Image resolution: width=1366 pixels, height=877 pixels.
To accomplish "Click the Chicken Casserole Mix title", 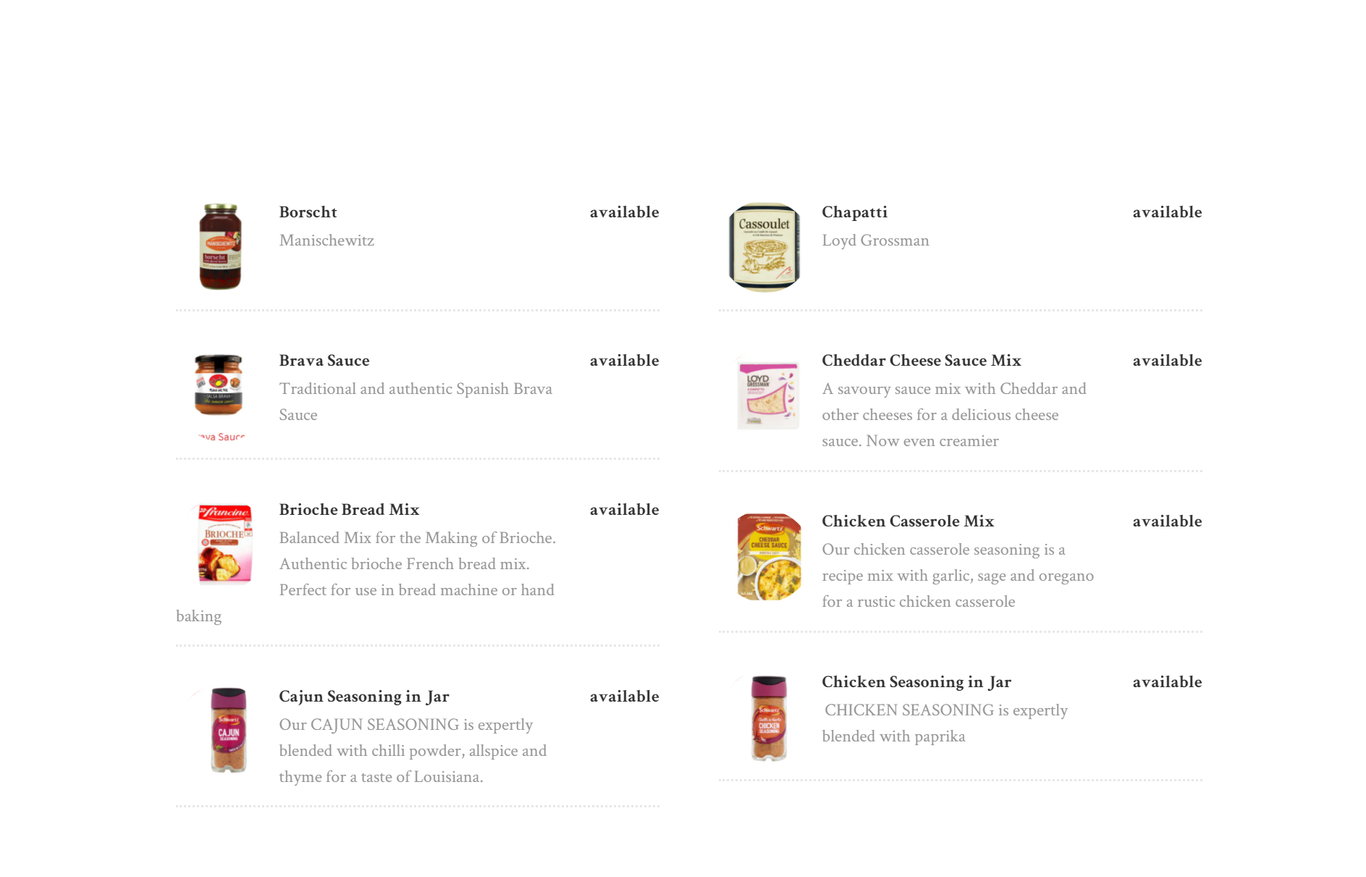I will tap(908, 521).
